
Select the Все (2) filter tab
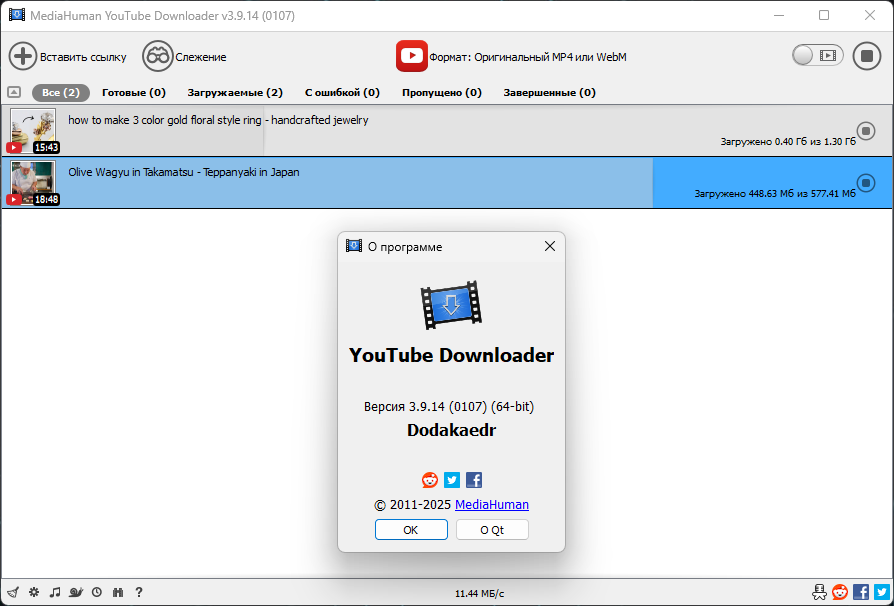point(60,92)
